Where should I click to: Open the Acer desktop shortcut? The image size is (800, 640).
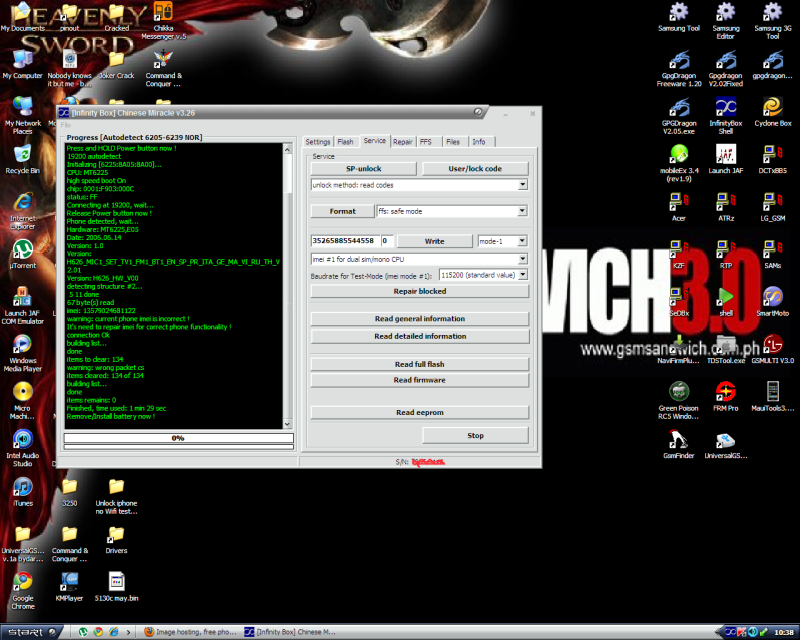(x=679, y=206)
